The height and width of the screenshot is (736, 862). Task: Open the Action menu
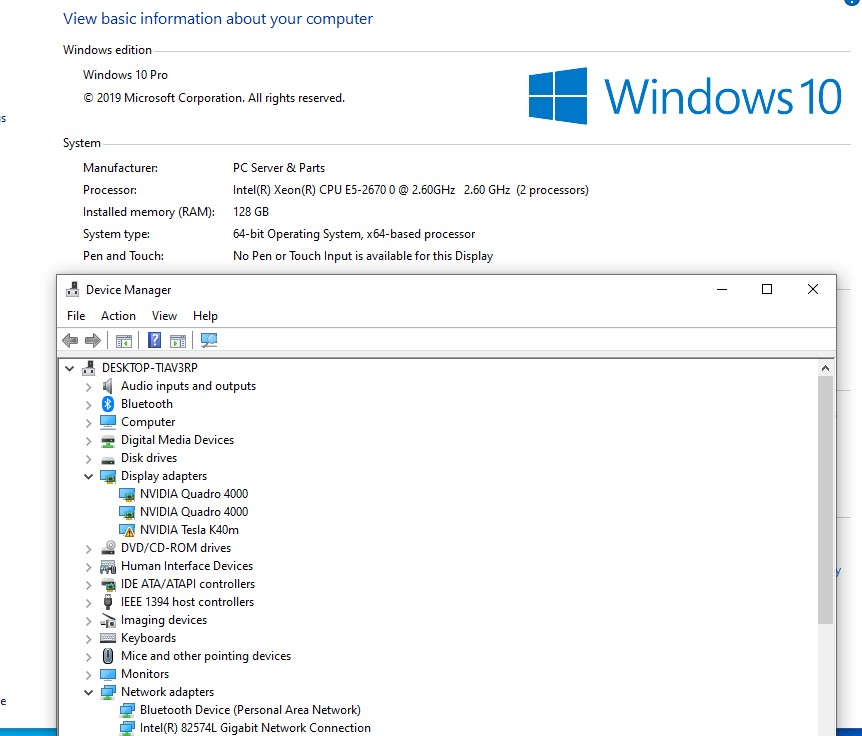click(118, 316)
